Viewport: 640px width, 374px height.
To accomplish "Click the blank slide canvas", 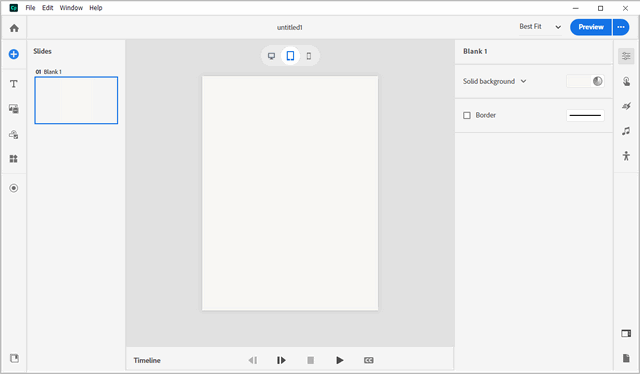I will (x=290, y=193).
